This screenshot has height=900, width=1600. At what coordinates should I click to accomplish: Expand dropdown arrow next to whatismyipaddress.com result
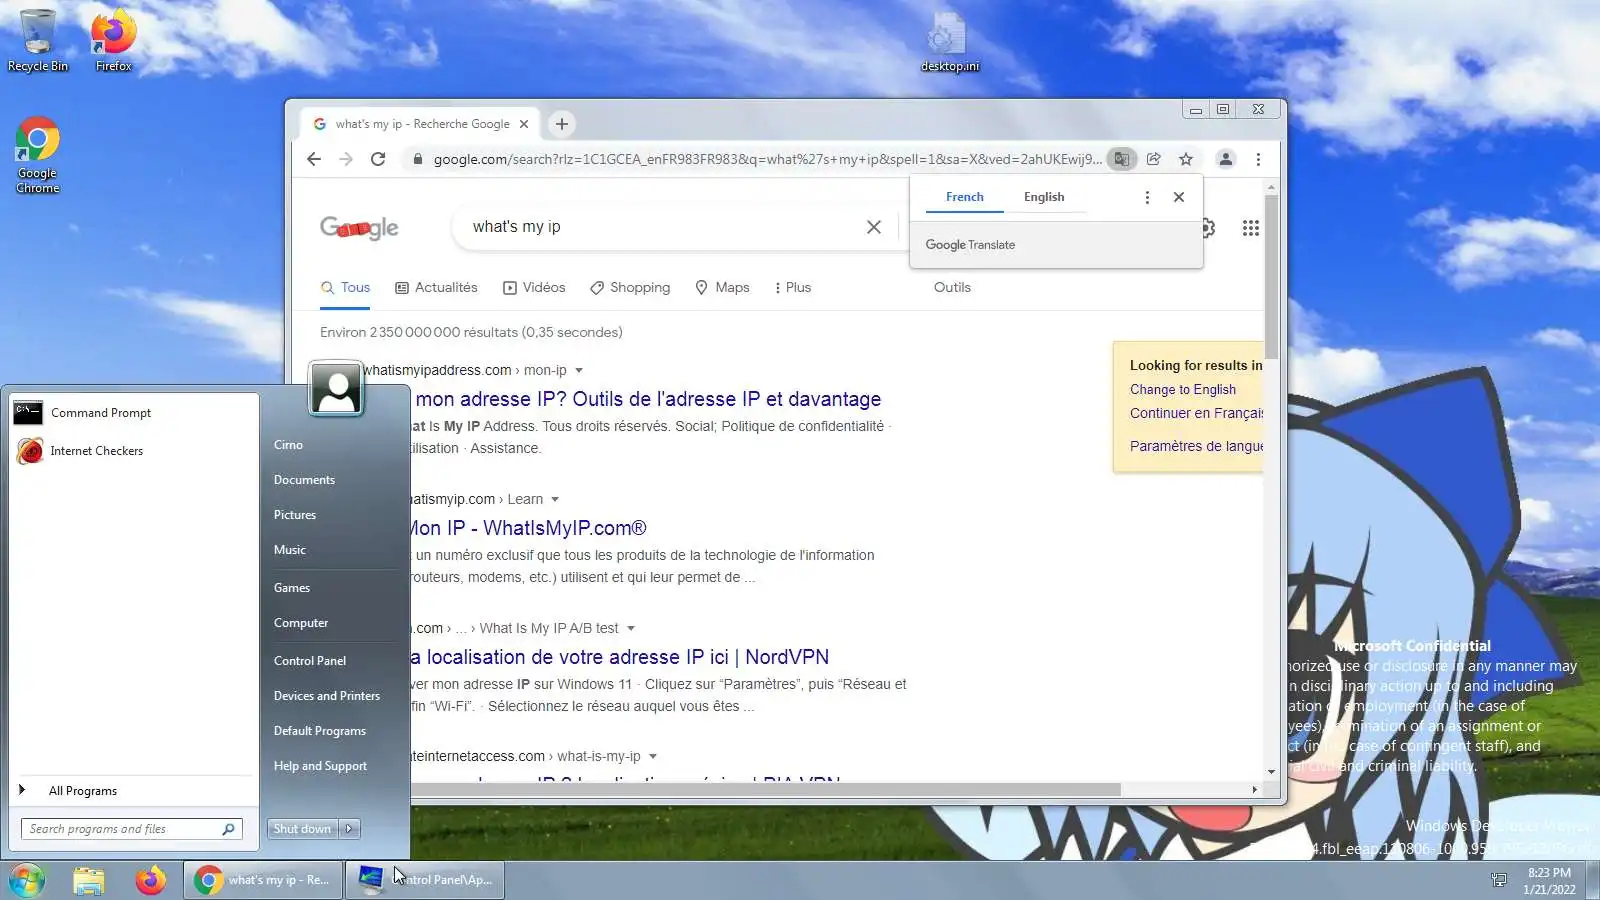click(x=579, y=371)
